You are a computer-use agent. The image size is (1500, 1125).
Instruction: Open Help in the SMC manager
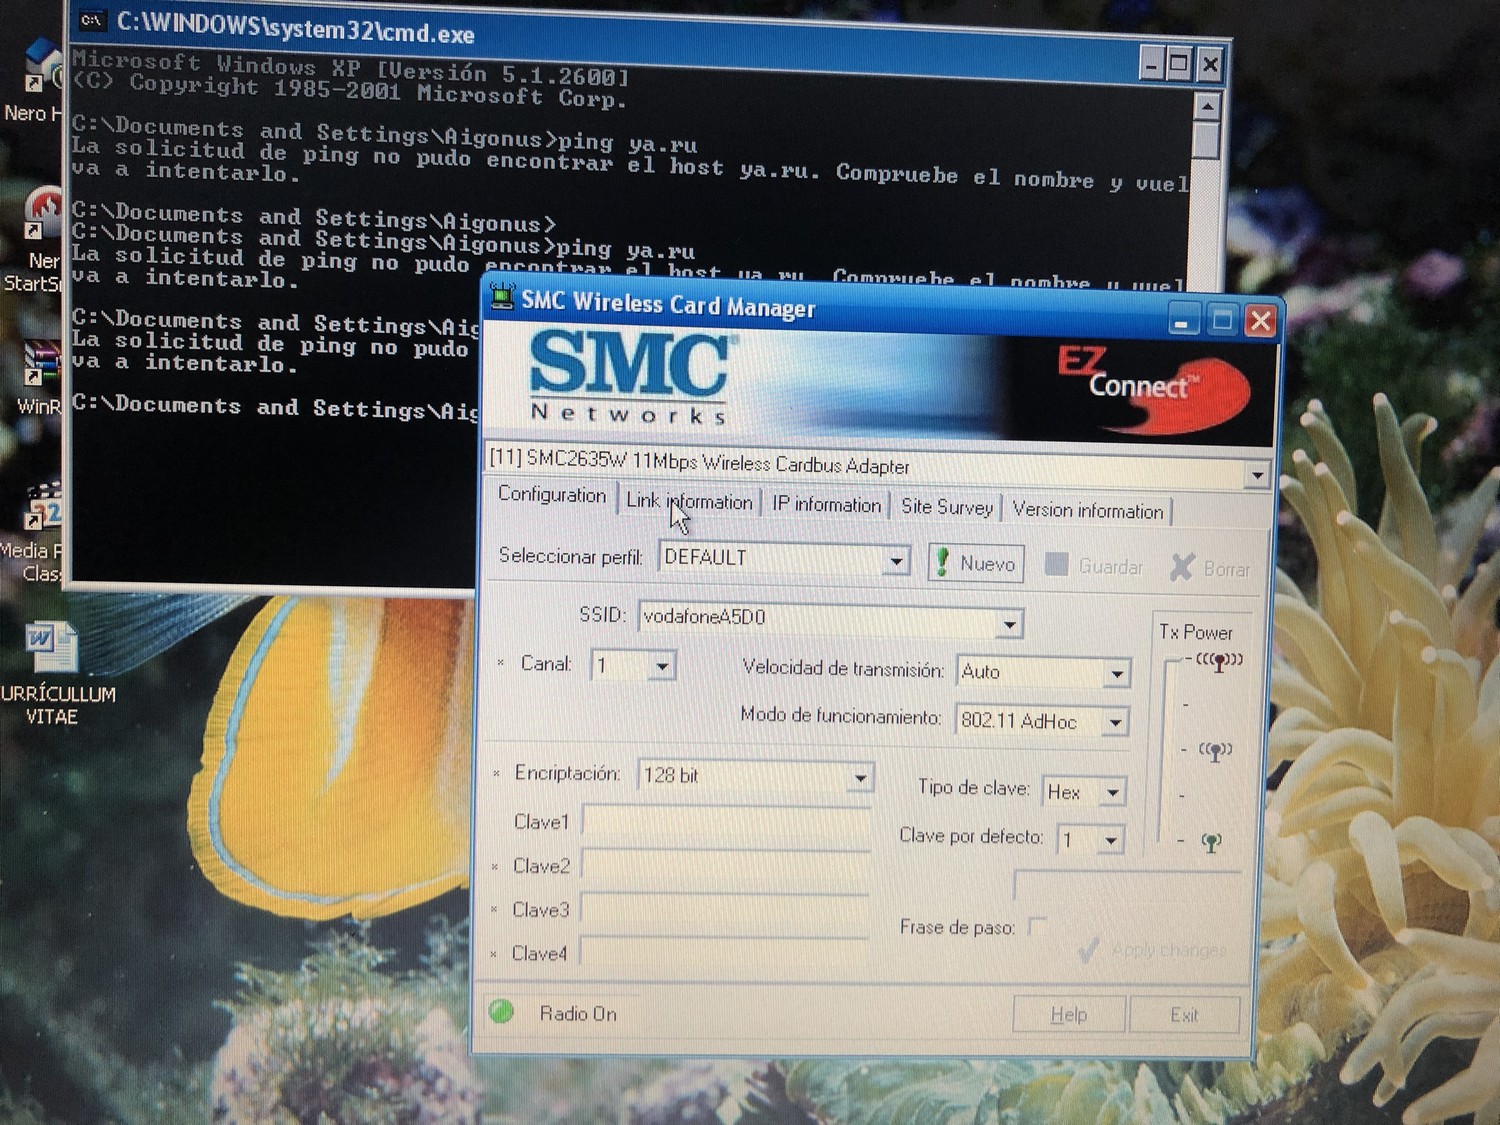(1069, 1015)
